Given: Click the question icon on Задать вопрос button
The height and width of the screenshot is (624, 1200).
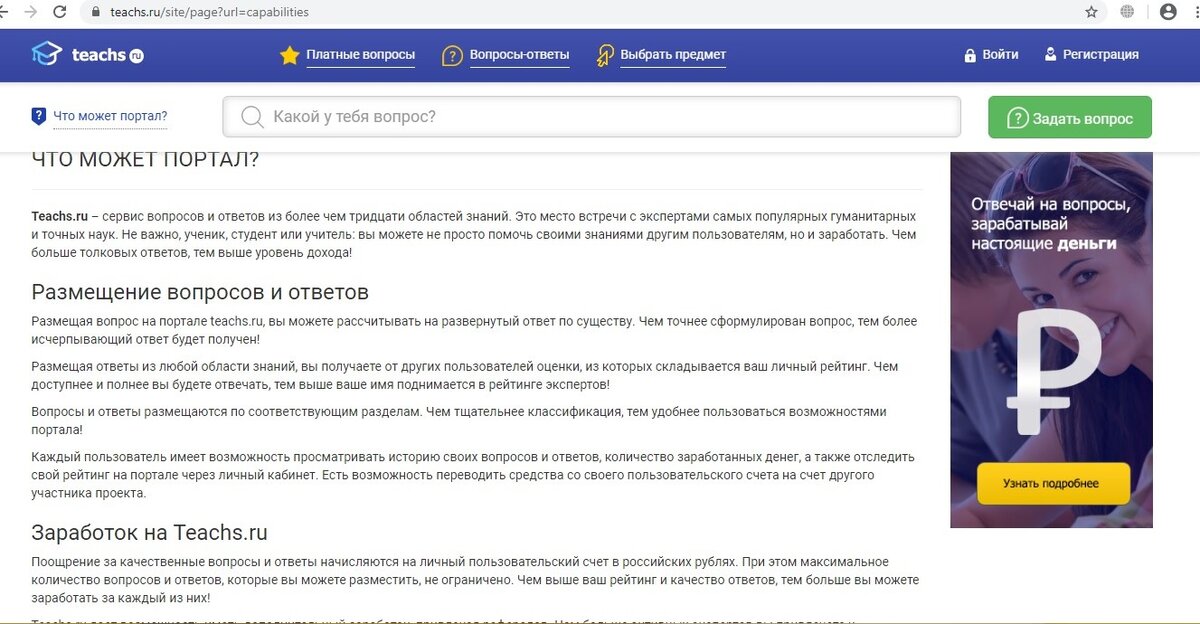Looking at the screenshot, I should [x=1018, y=118].
